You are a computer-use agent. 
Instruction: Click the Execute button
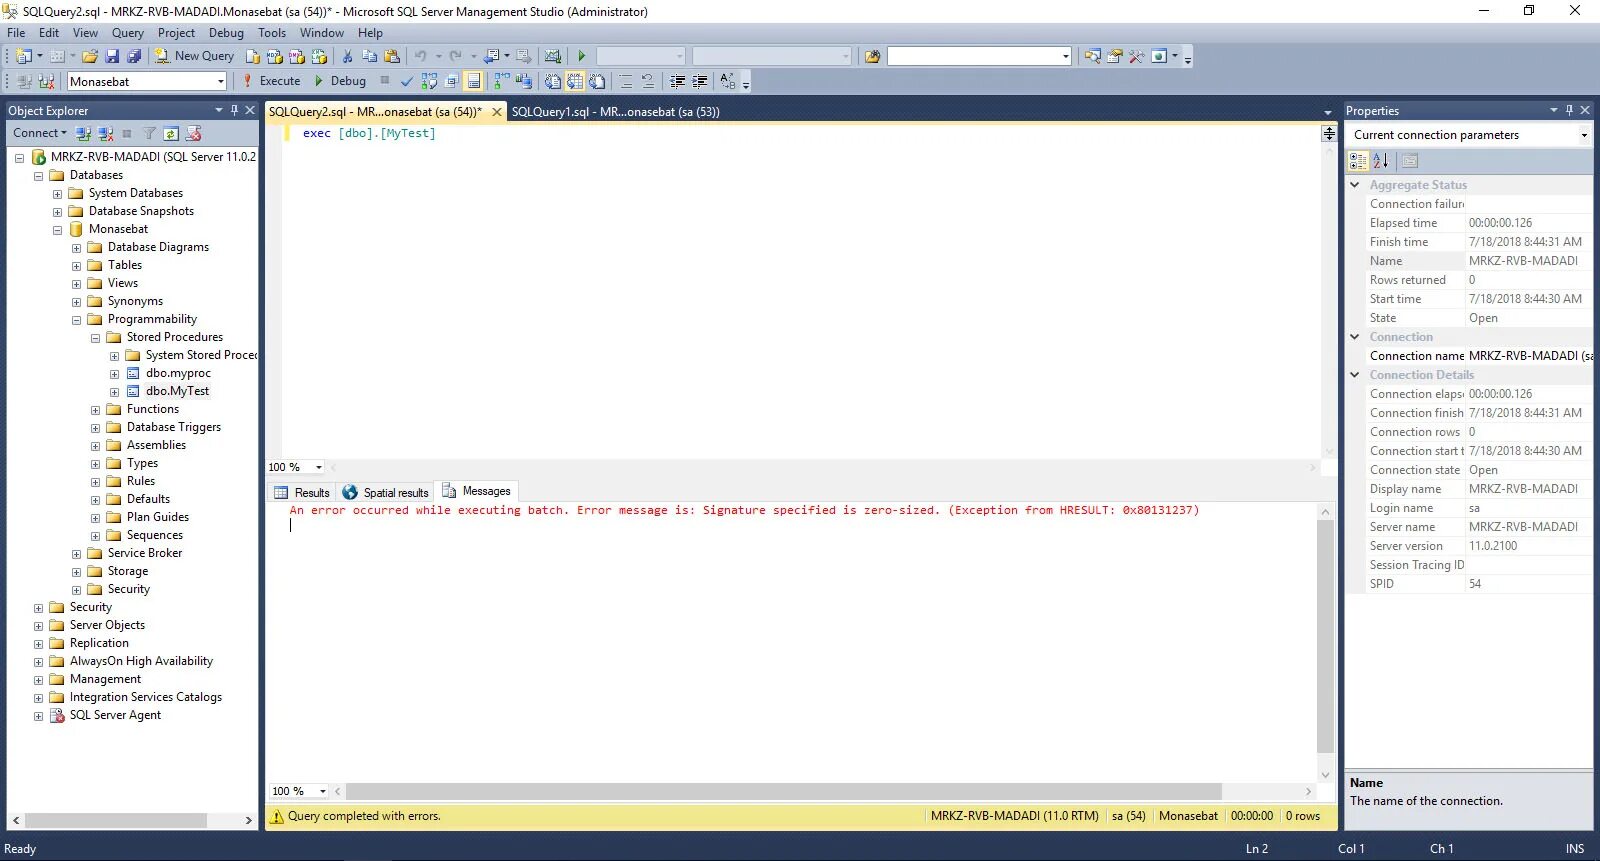coord(270,81)
